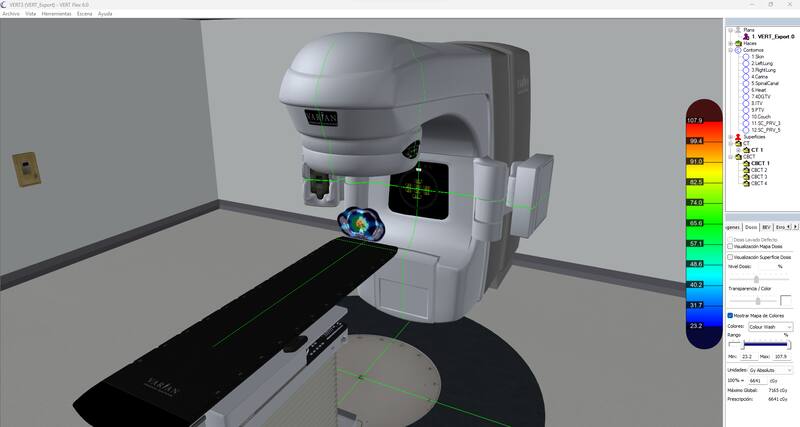Select the VERT_Export plan icon
Viewport: 800px width, 427px height.
[x=745, y=37]
